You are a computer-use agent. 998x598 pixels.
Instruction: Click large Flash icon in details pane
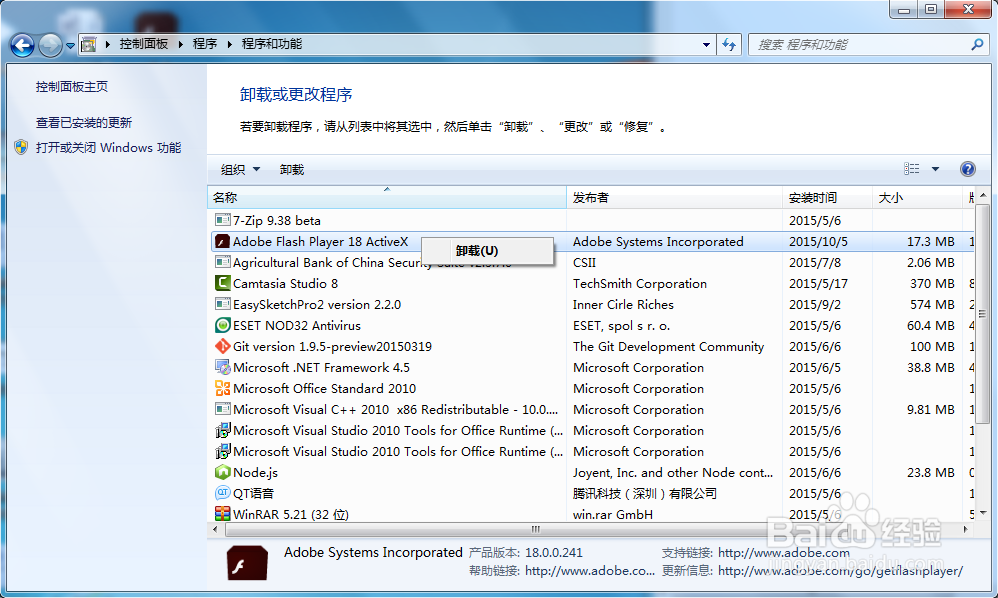(247, 562)
